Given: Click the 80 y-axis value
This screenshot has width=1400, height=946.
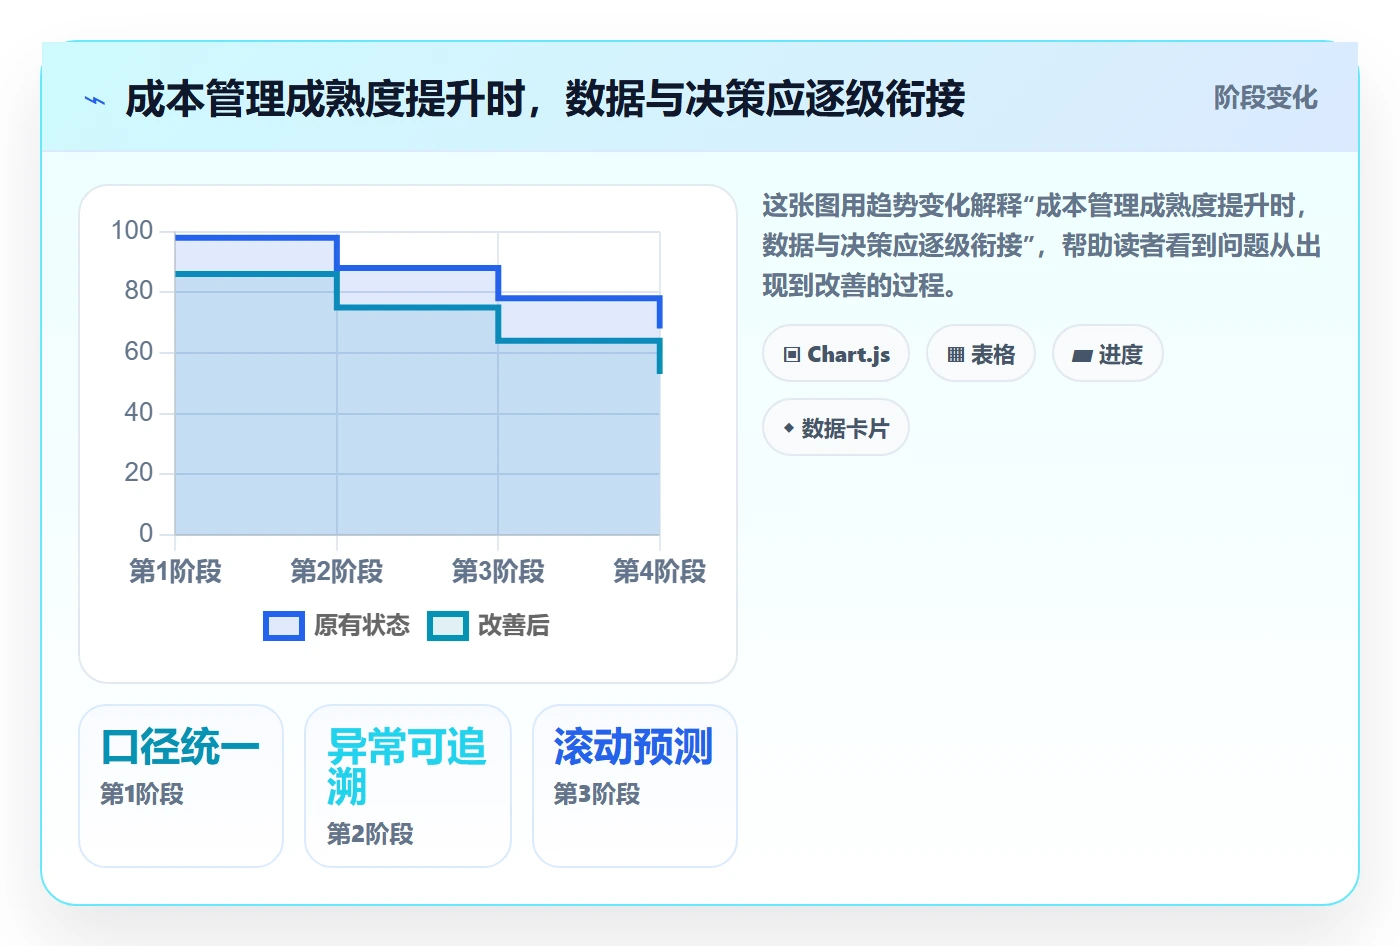Looking at the screenshot, I should click(139, 291).
